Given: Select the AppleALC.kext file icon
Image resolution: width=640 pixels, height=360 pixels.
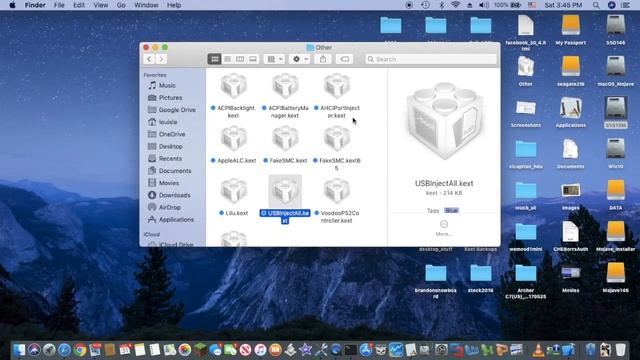Looking at the screenshot, I should point(234,139).
